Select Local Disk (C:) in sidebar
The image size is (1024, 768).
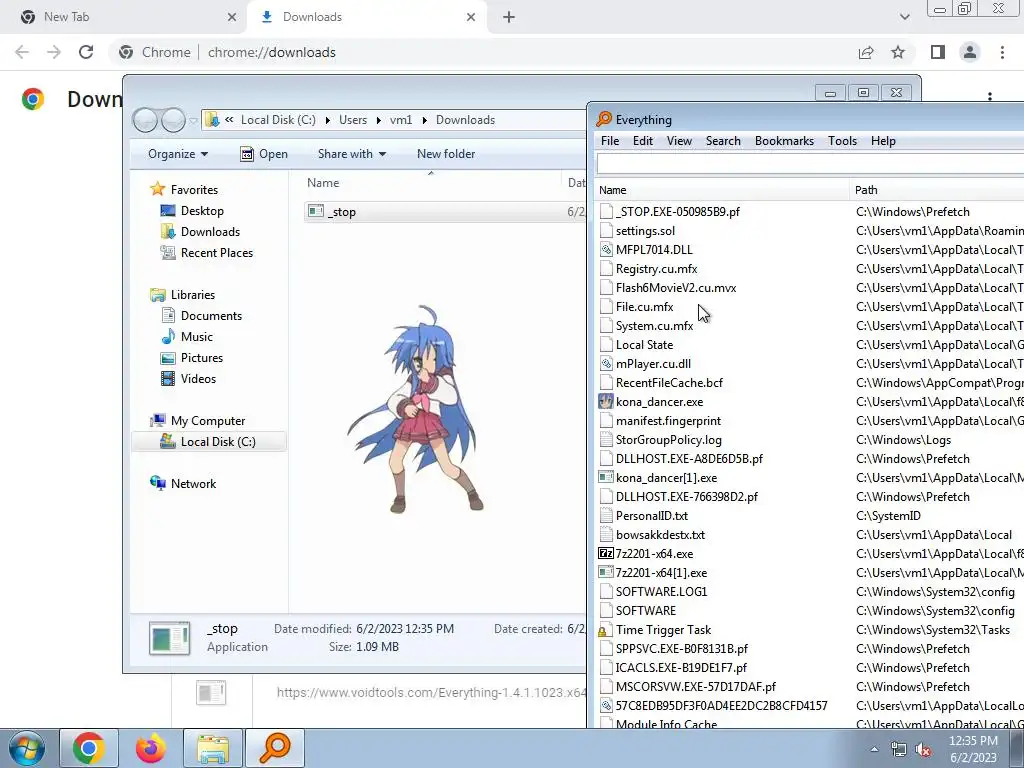pos(209,441)
